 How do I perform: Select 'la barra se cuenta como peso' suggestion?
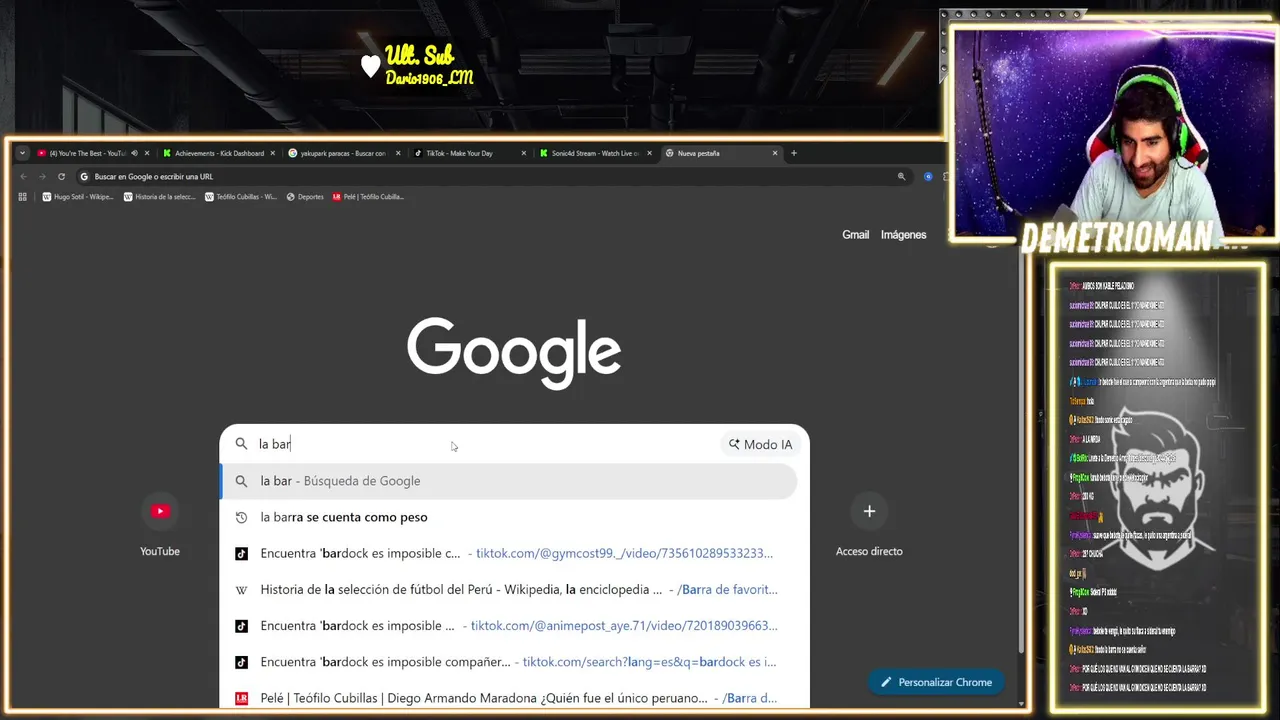tap(509, 517)
